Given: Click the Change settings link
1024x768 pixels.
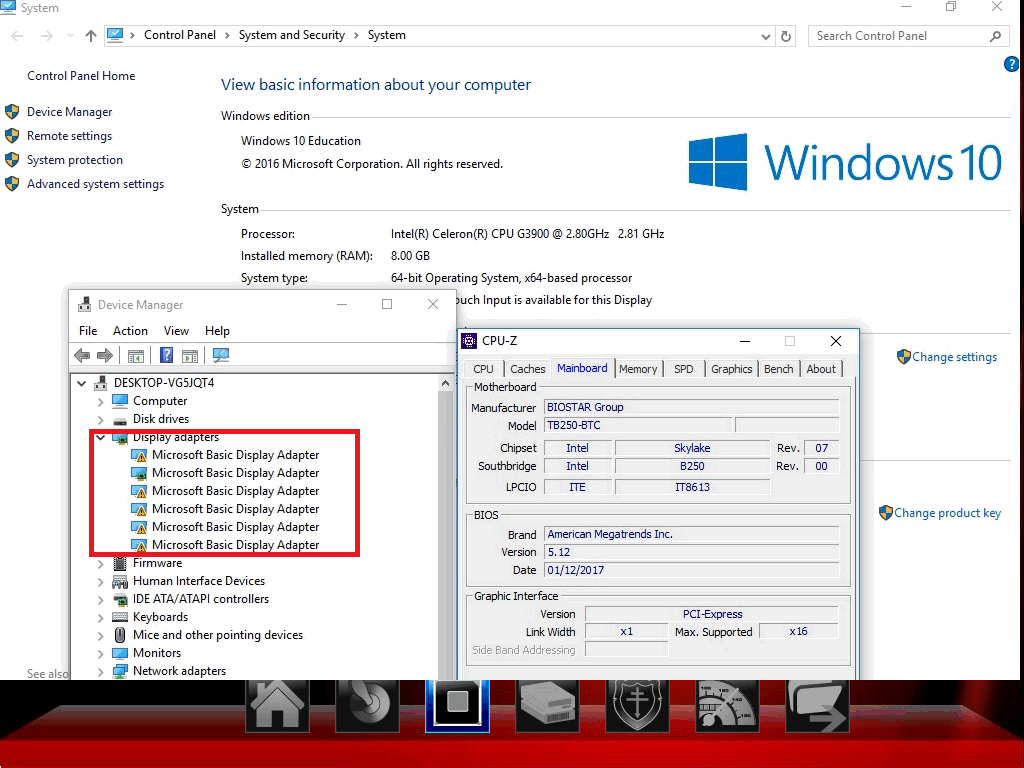Looking at the screenshot, I should point(954,357).
